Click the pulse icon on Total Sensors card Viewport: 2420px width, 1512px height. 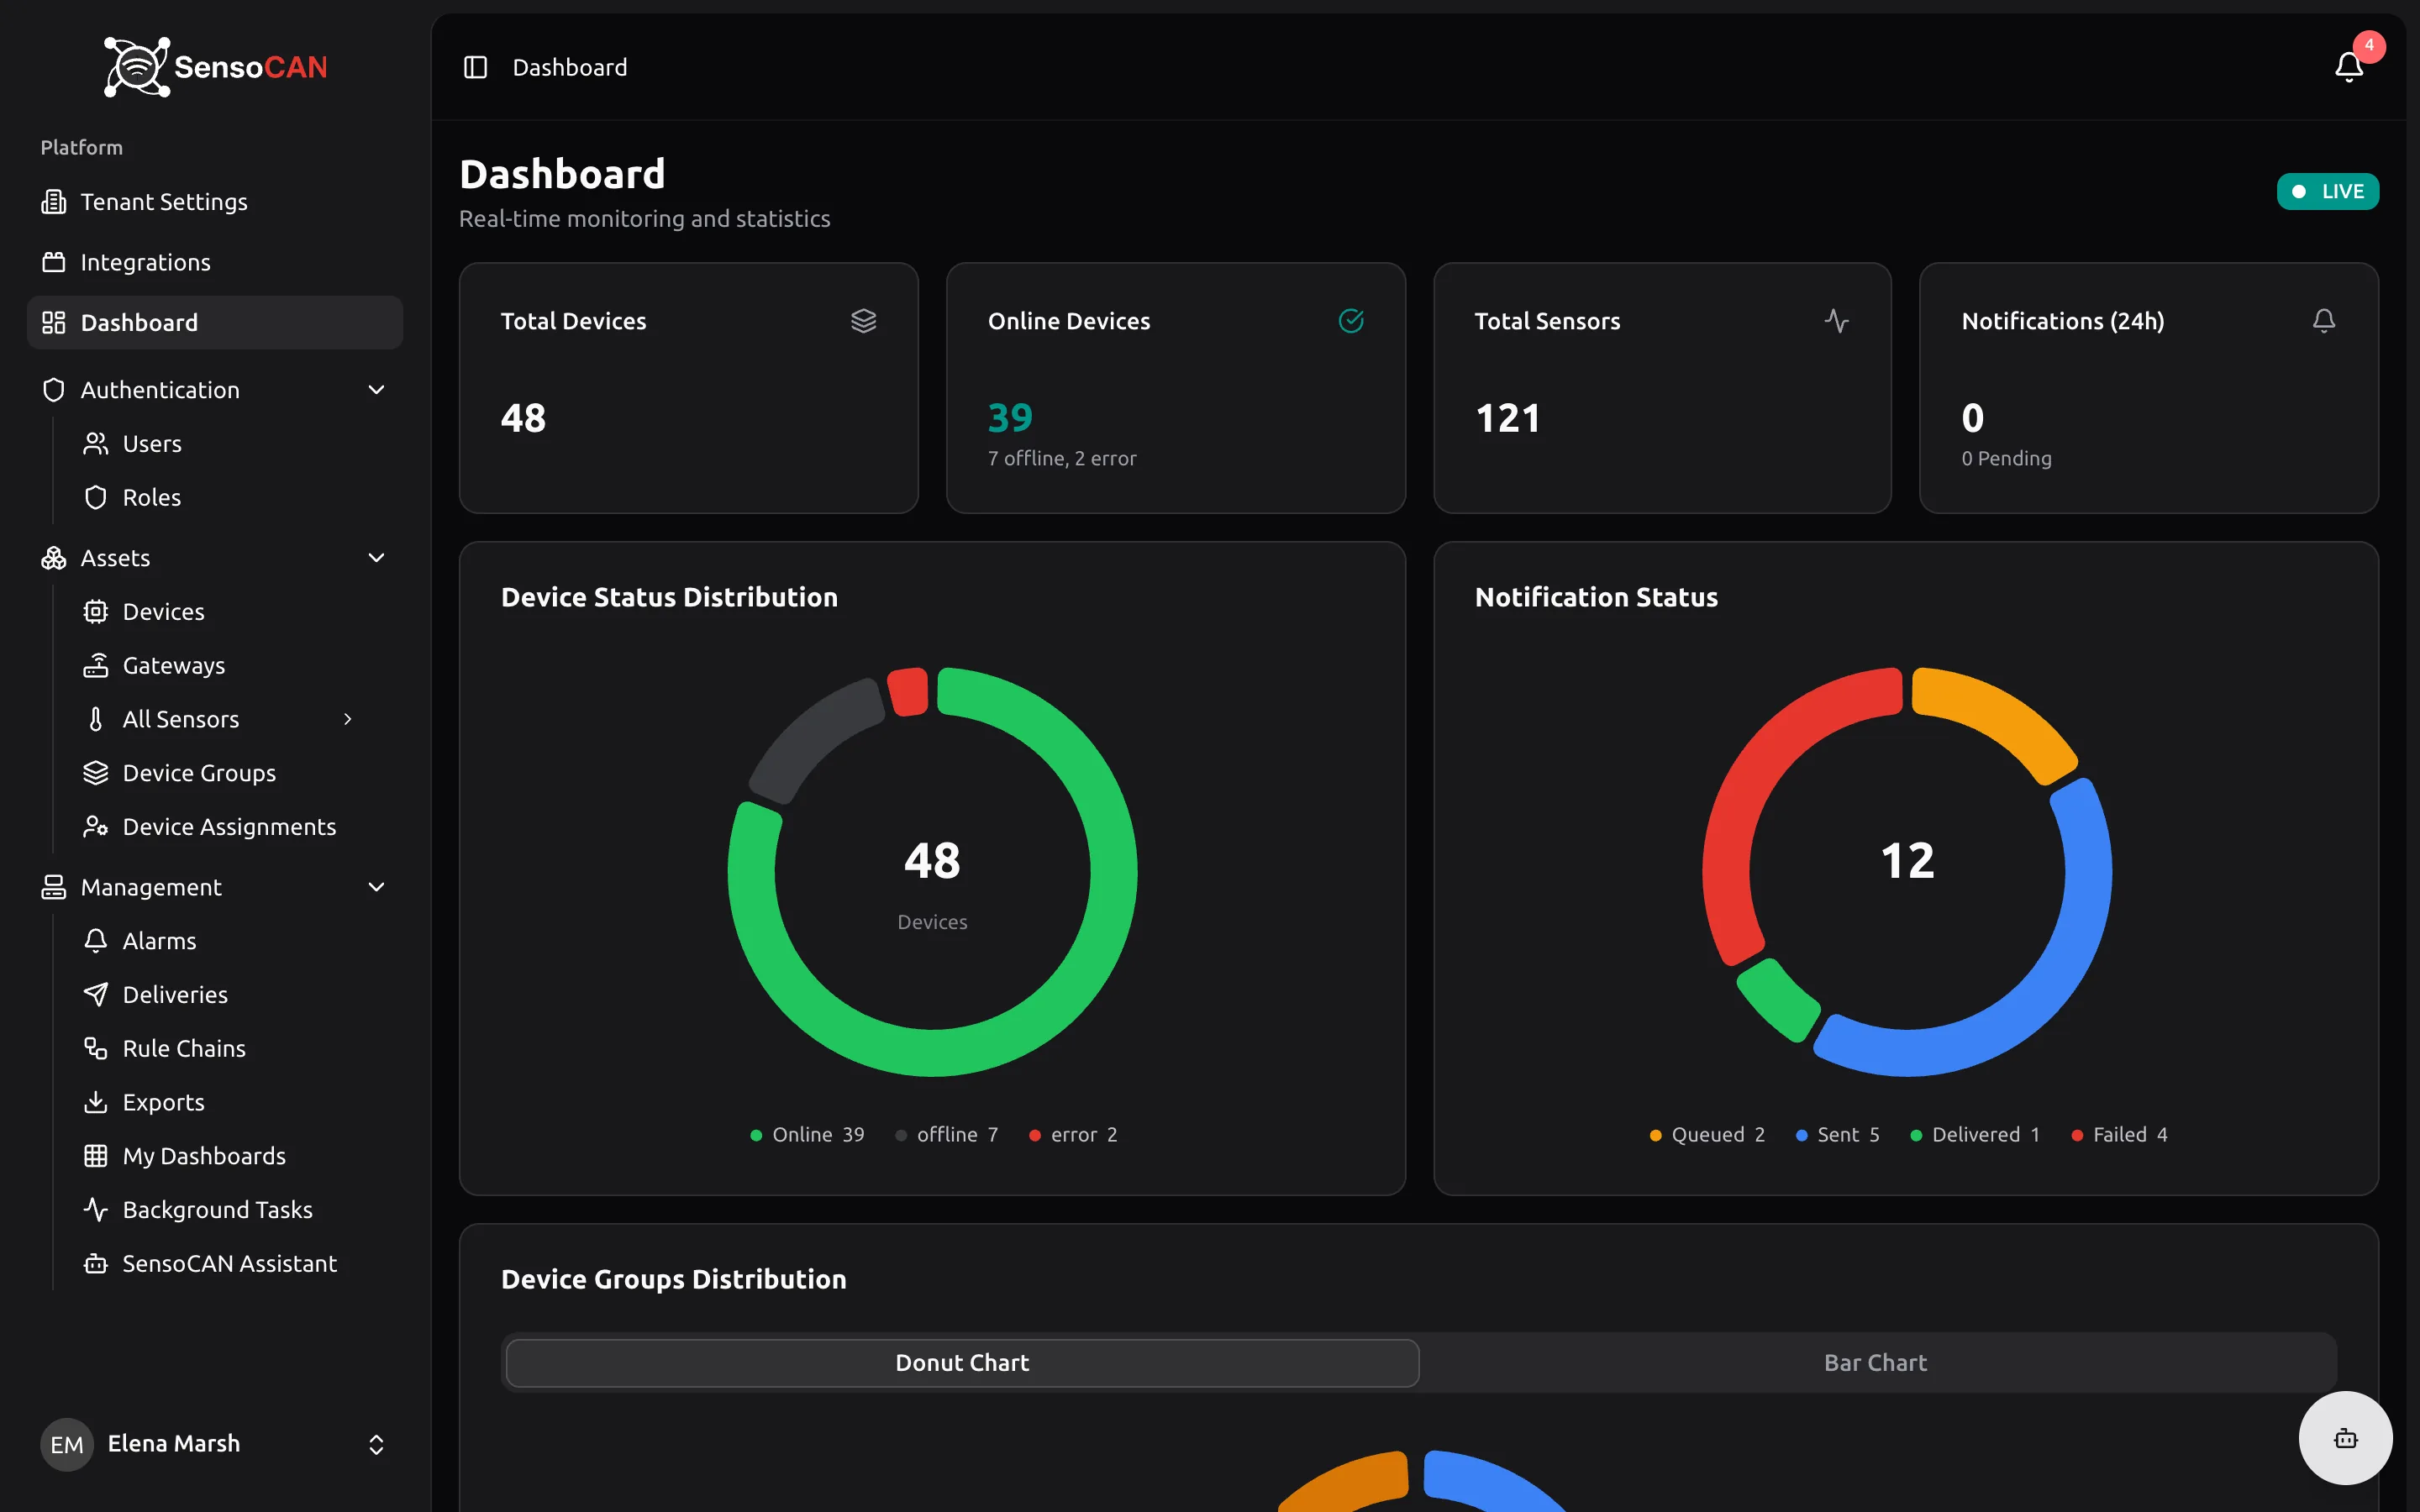1836,321
